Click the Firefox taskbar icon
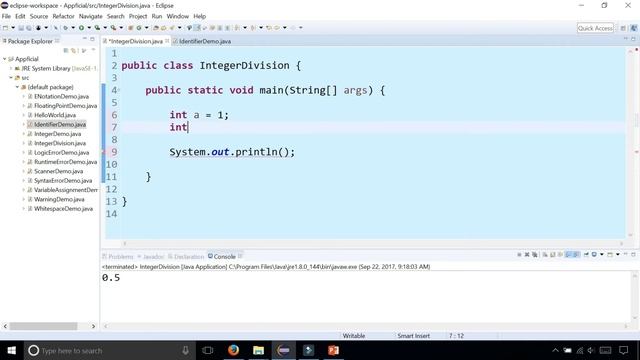 (x=233, y=350)
